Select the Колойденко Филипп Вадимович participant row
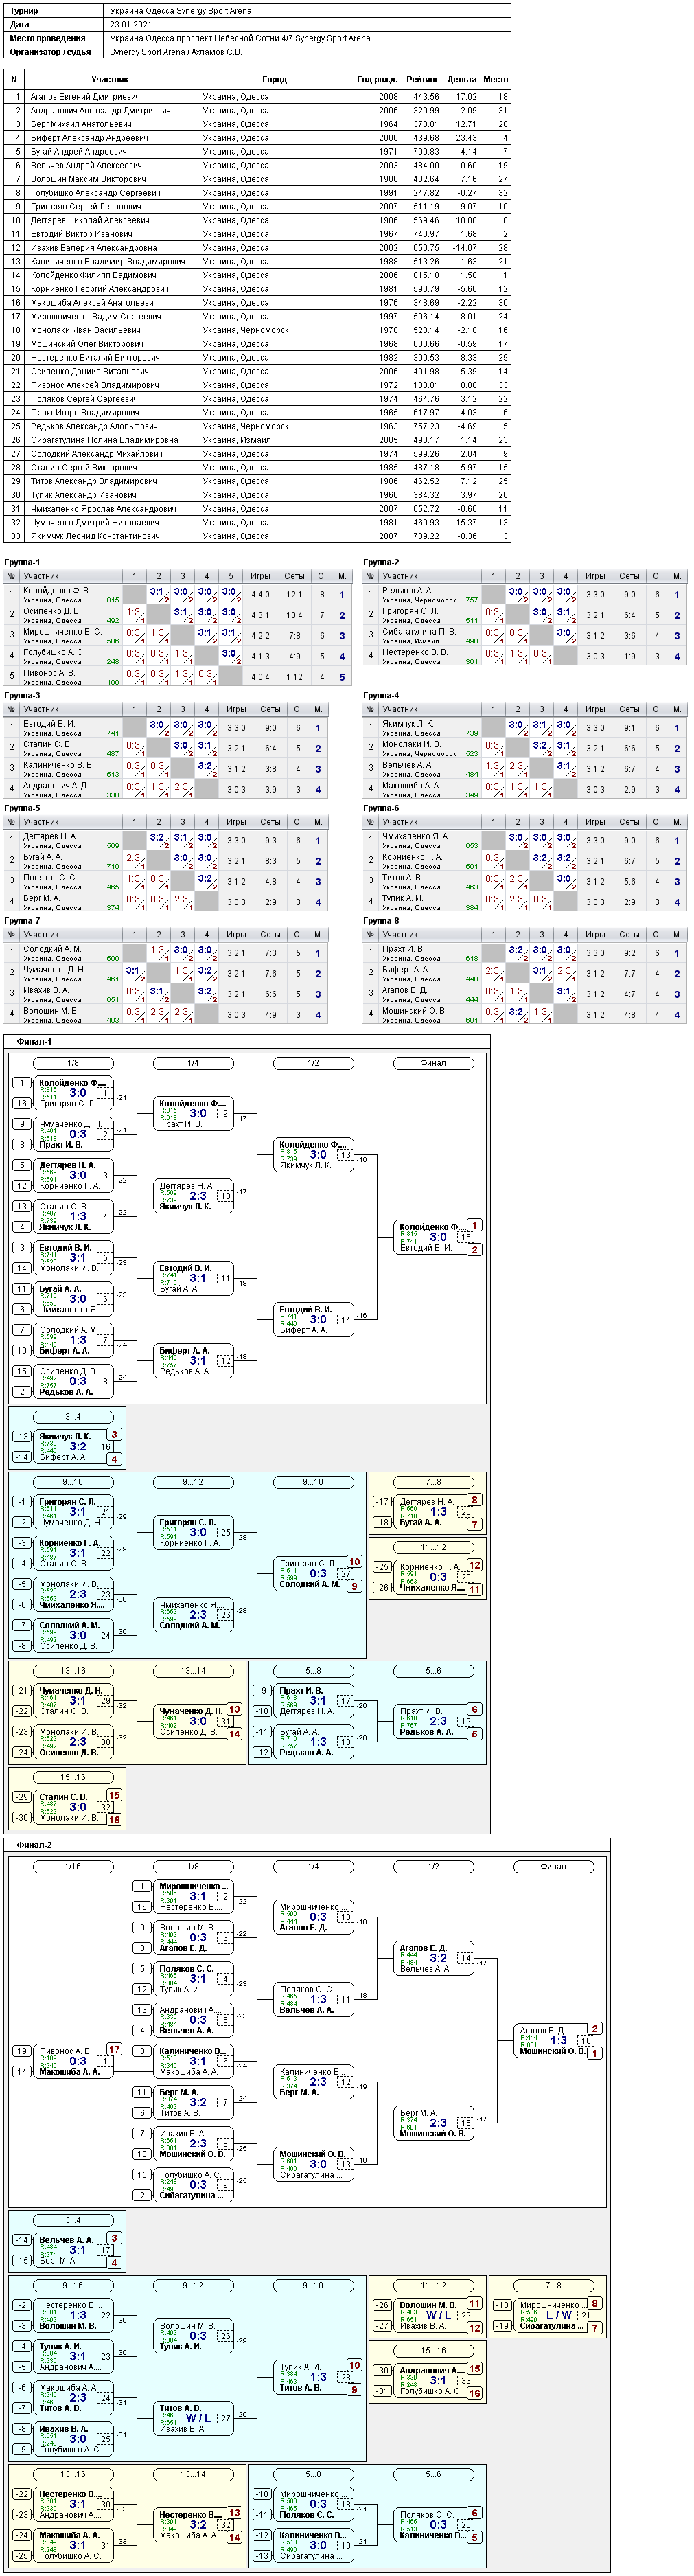 coord(257,275)
